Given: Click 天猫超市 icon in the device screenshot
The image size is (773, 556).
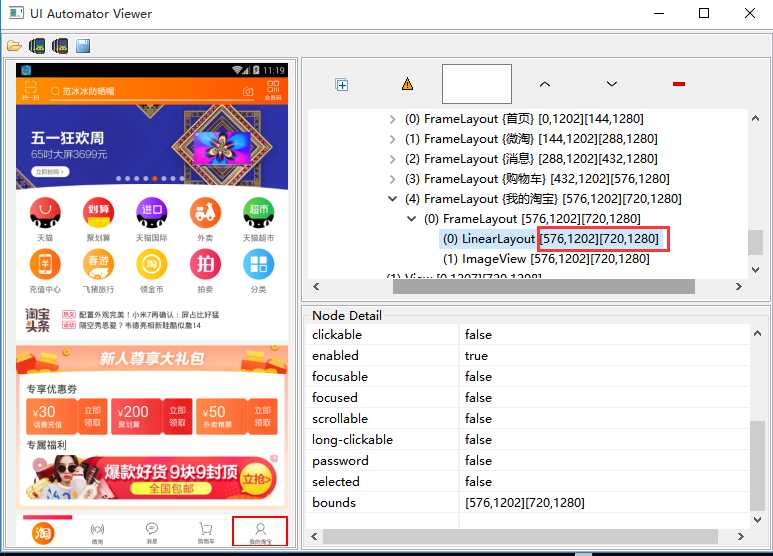Looking at the screenshot, I should coord(258,212).
